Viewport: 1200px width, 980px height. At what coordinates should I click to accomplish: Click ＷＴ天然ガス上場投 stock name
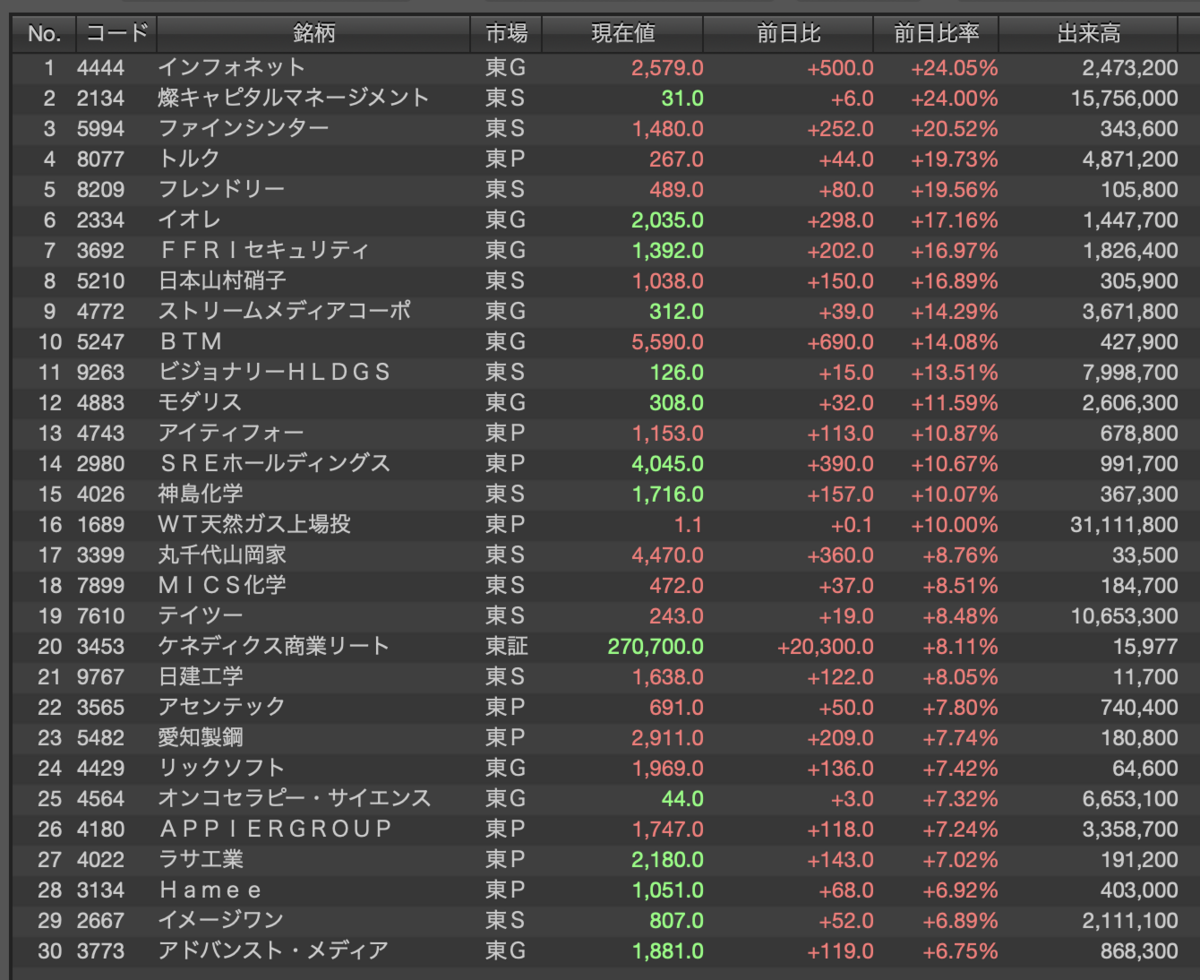(x=254, y=525)
